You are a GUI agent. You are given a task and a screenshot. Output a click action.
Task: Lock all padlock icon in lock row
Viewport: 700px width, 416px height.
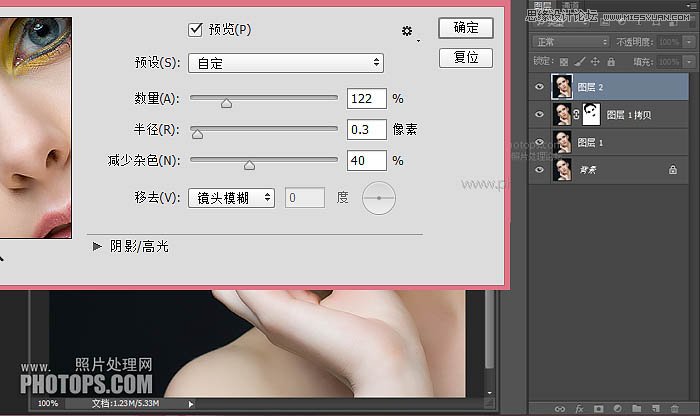611,62
